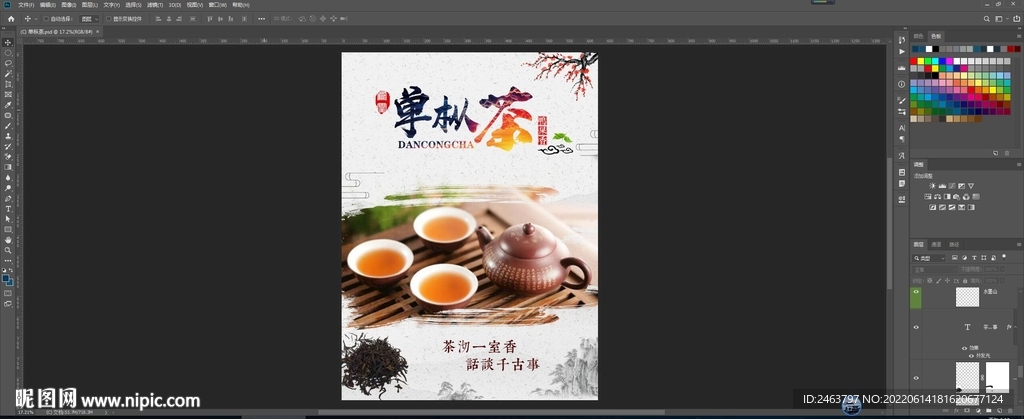Toggle visibility of layer effects (效果)
Viewport: 1024px width, 419px height.
click(964, 348)
